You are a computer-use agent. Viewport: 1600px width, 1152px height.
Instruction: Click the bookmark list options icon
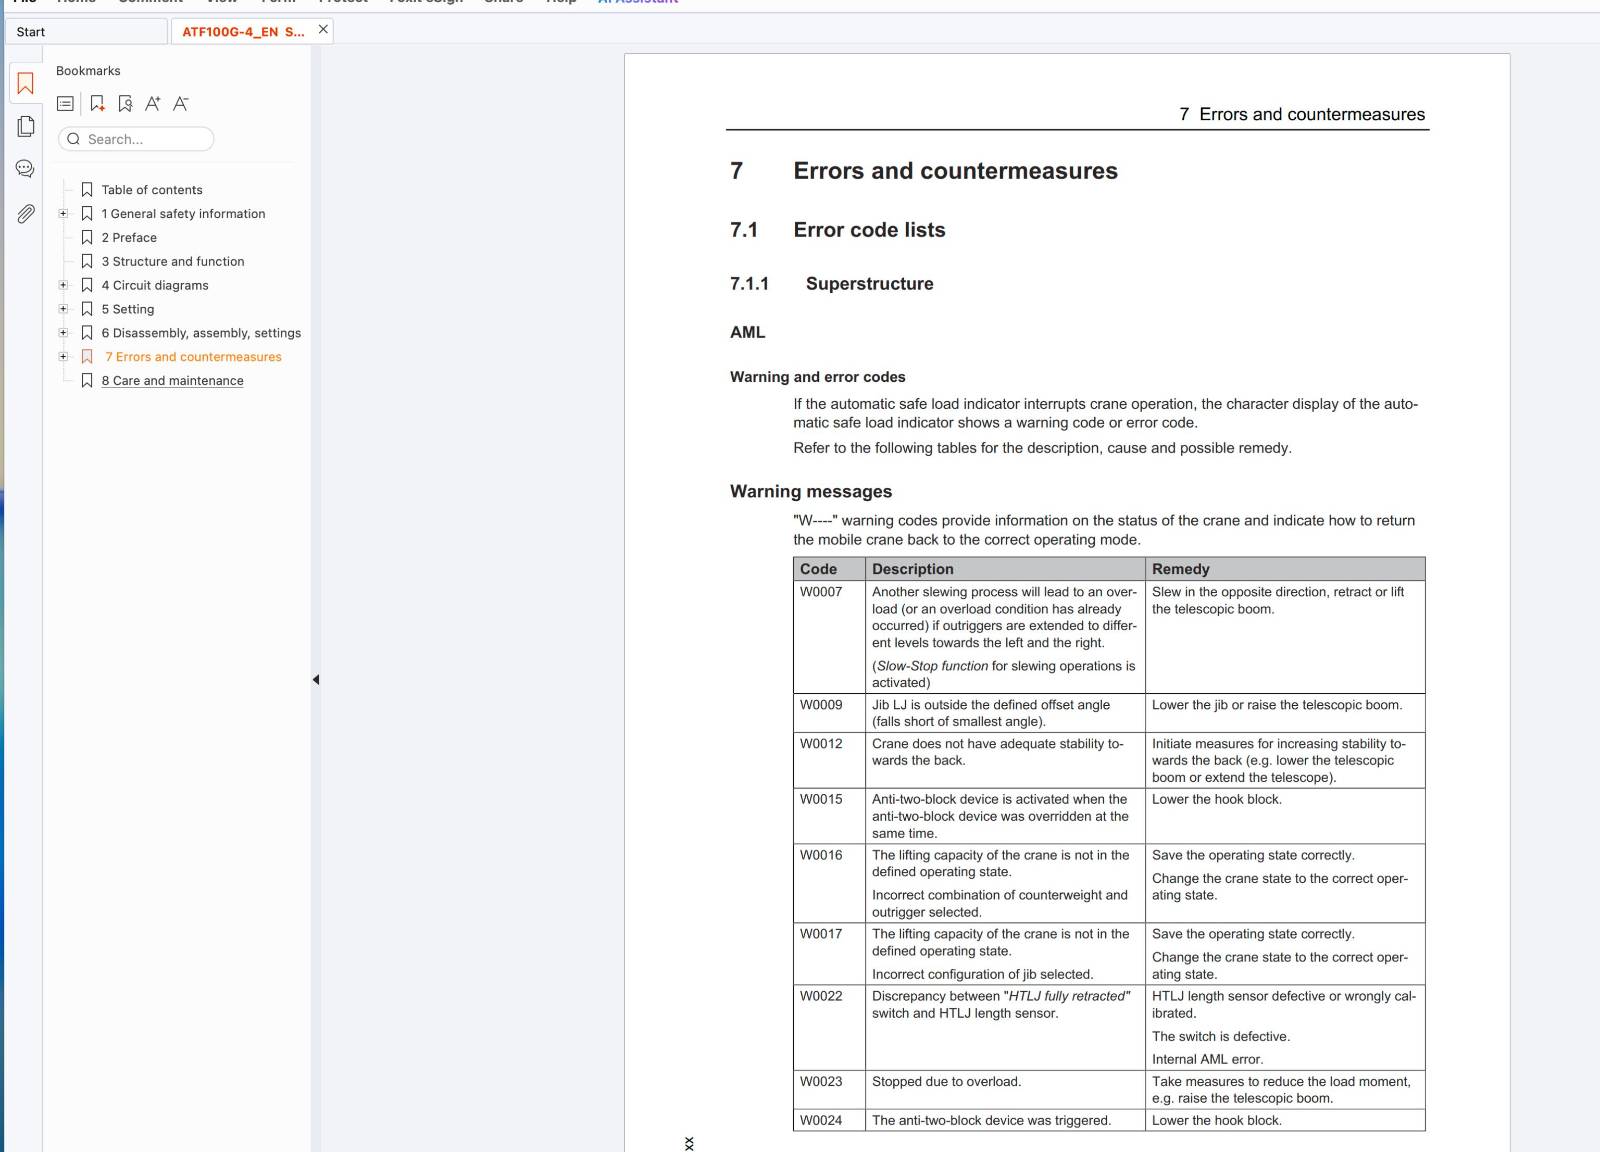[66, 103]
